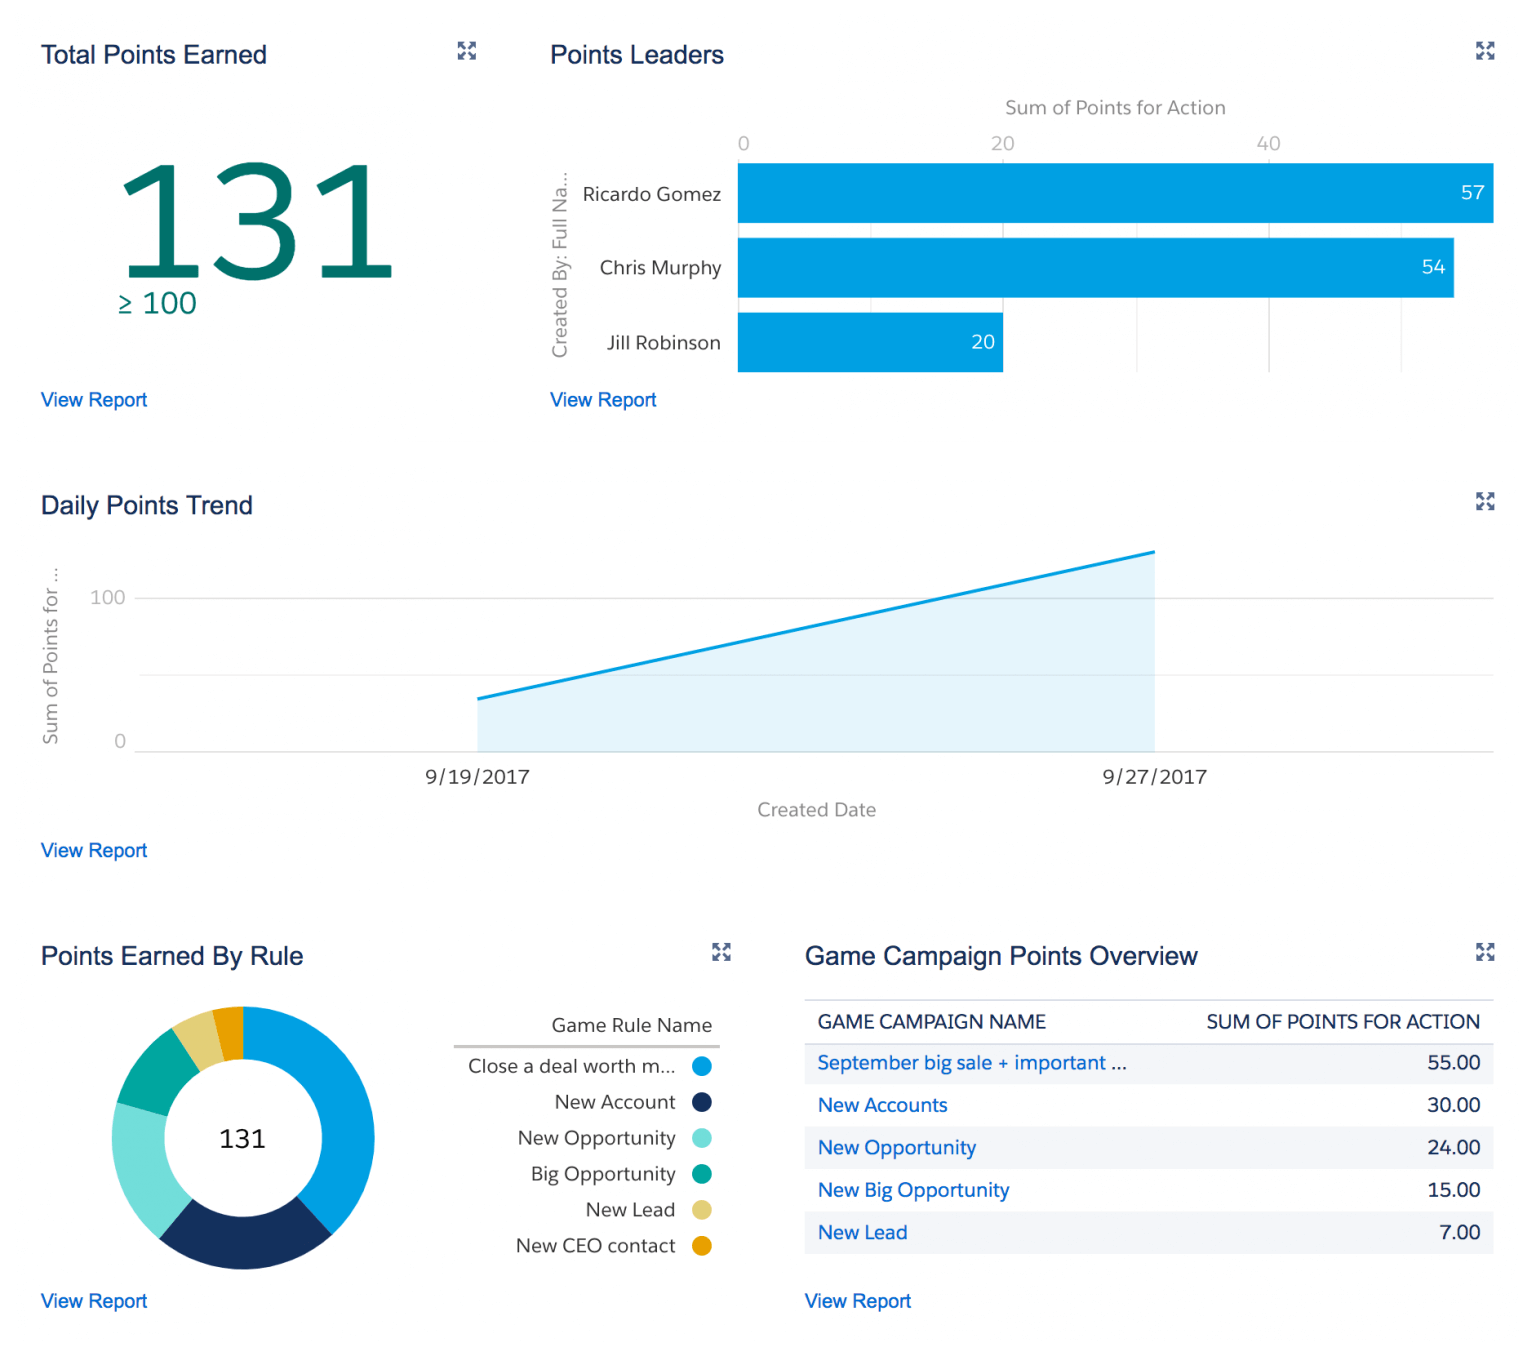The height and width of the screenshot is (1356, 1536).
Task: Expand the Total Points Earned widget
Action: (x=467, y=51)
